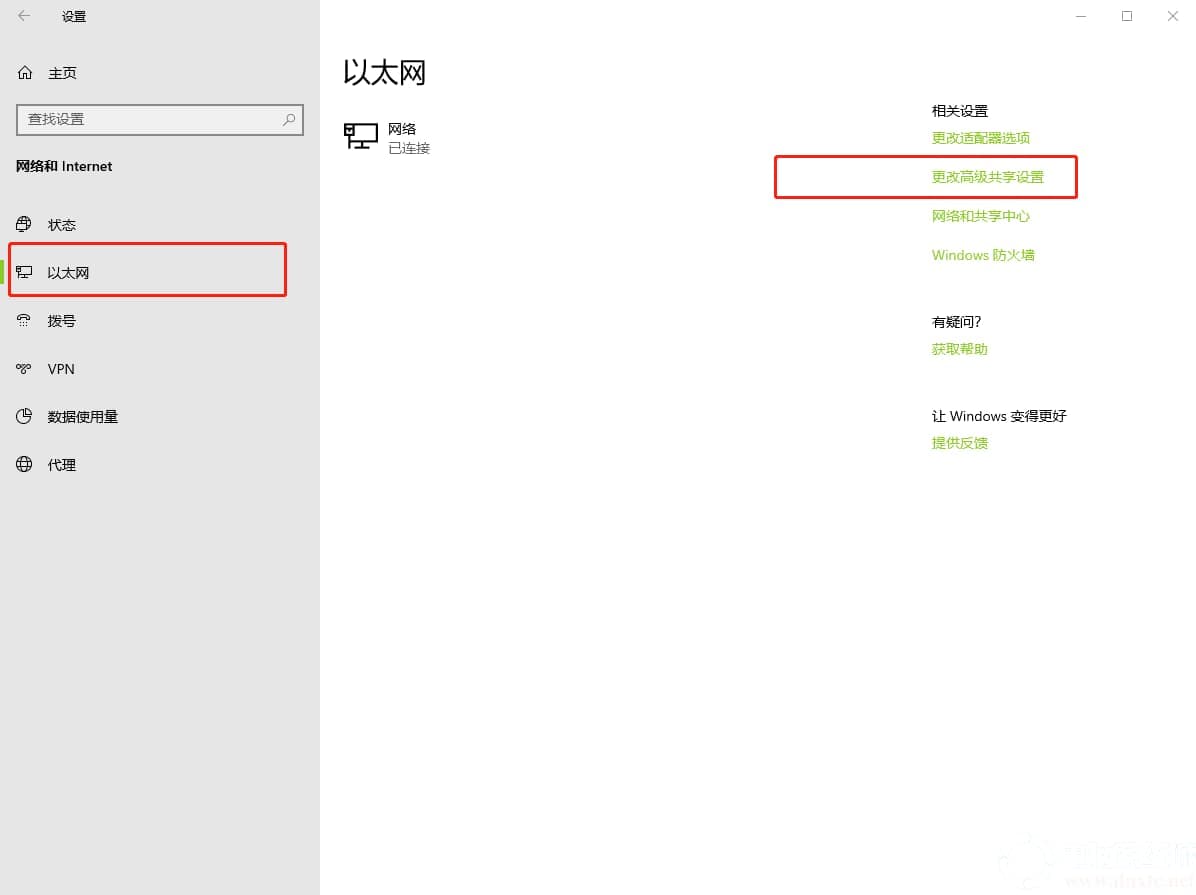Click the 提供反馈 link
This screenshot has height=895, width=1196.
click(x=959, y=443)
